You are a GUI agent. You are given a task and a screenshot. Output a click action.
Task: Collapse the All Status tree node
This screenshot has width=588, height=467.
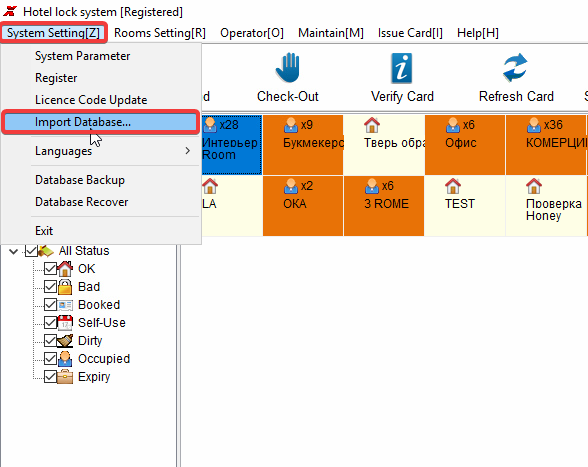coord(14,251)
